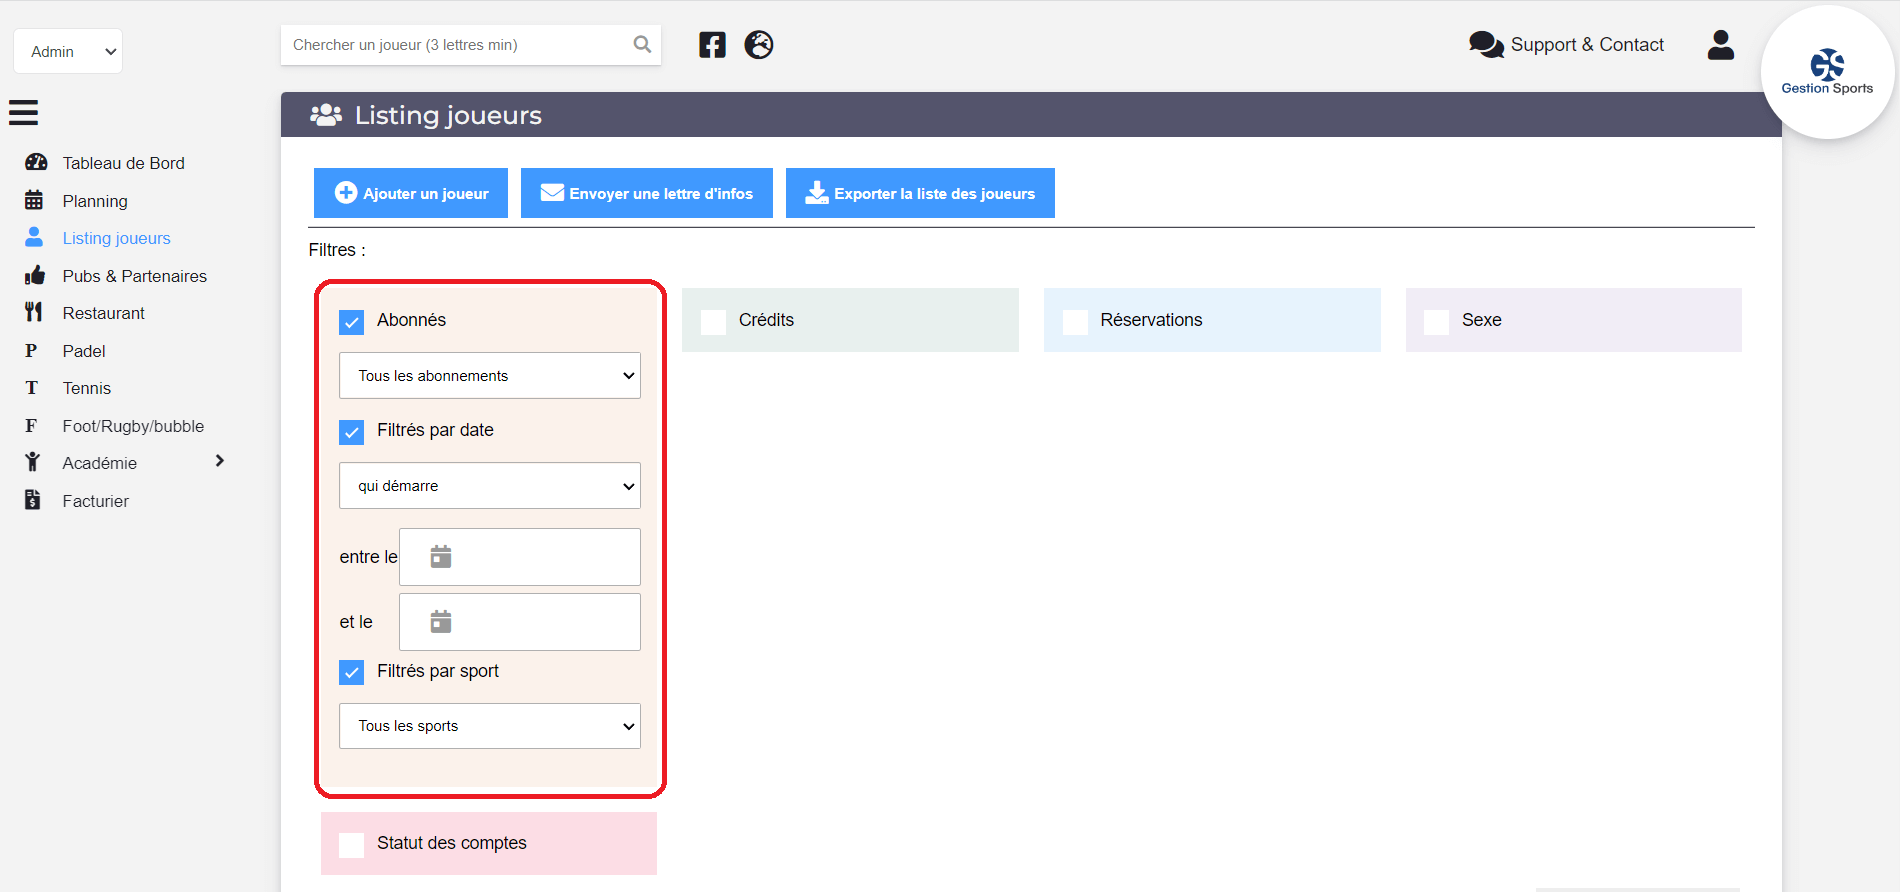This screenshot has width=1900, height=892.
Task: Click the calendar icon in 'et le' field
Action: pyautogui.click(x=441, y=622)
